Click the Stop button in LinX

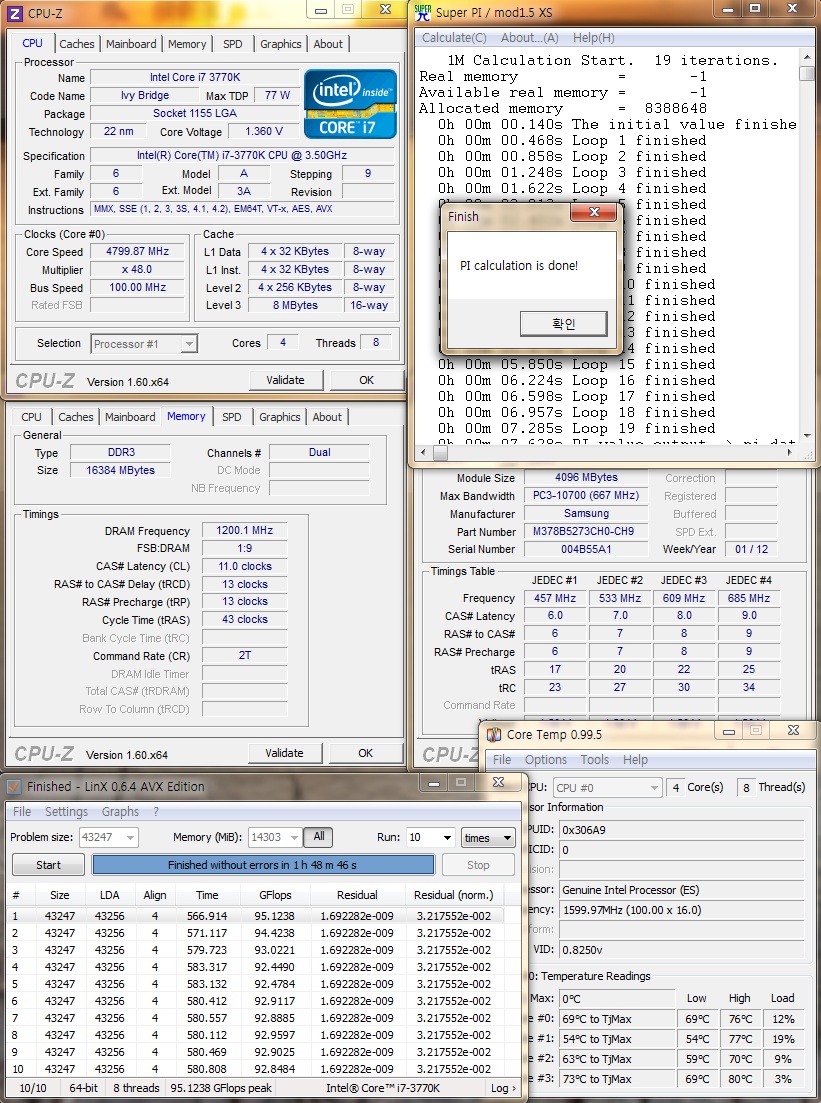(x=478, y=865)
